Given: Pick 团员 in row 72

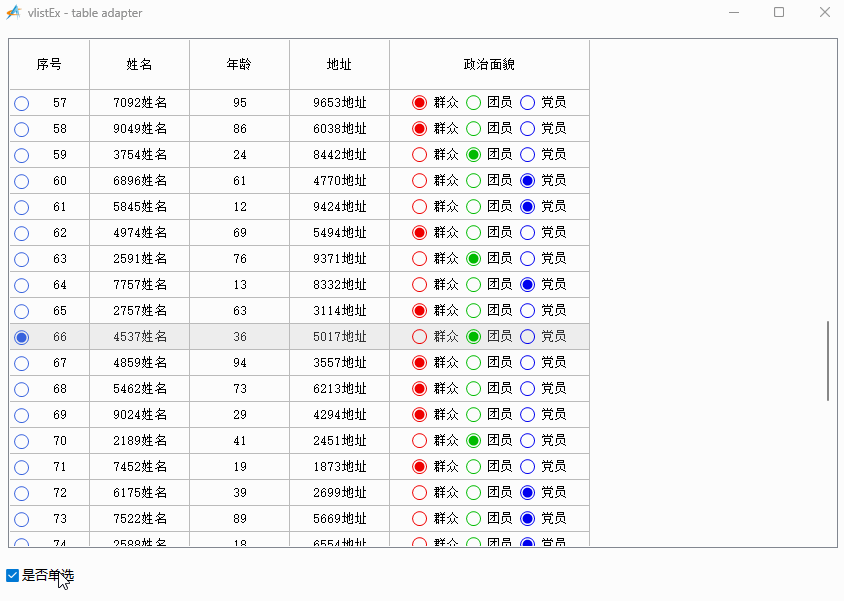Looking at the screenshot, I should tap(474, 493).
